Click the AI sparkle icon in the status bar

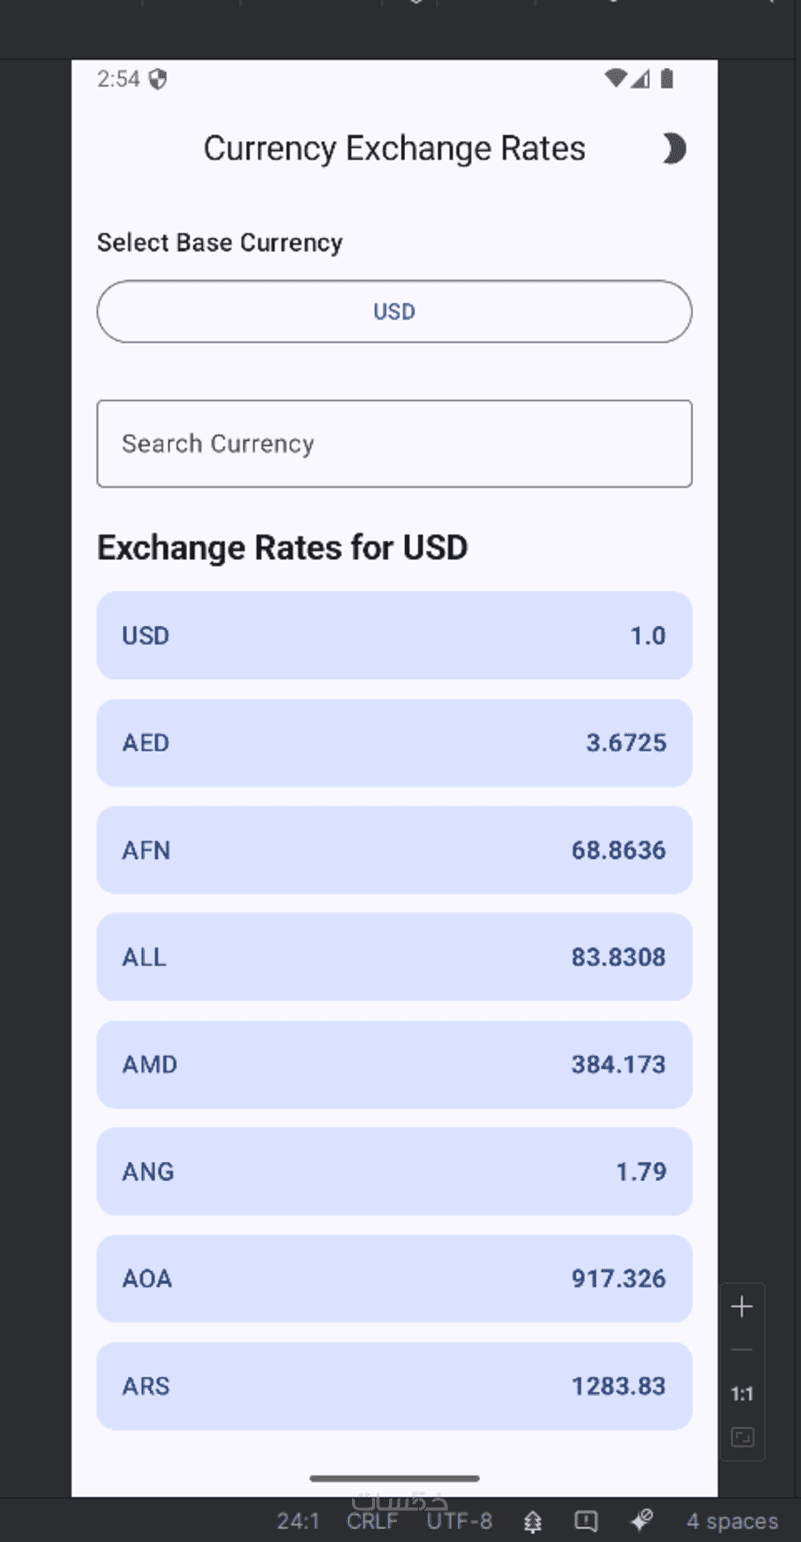641,1521
